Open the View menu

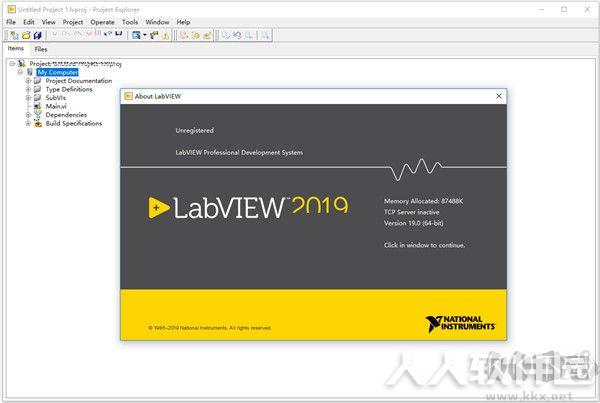49,22
